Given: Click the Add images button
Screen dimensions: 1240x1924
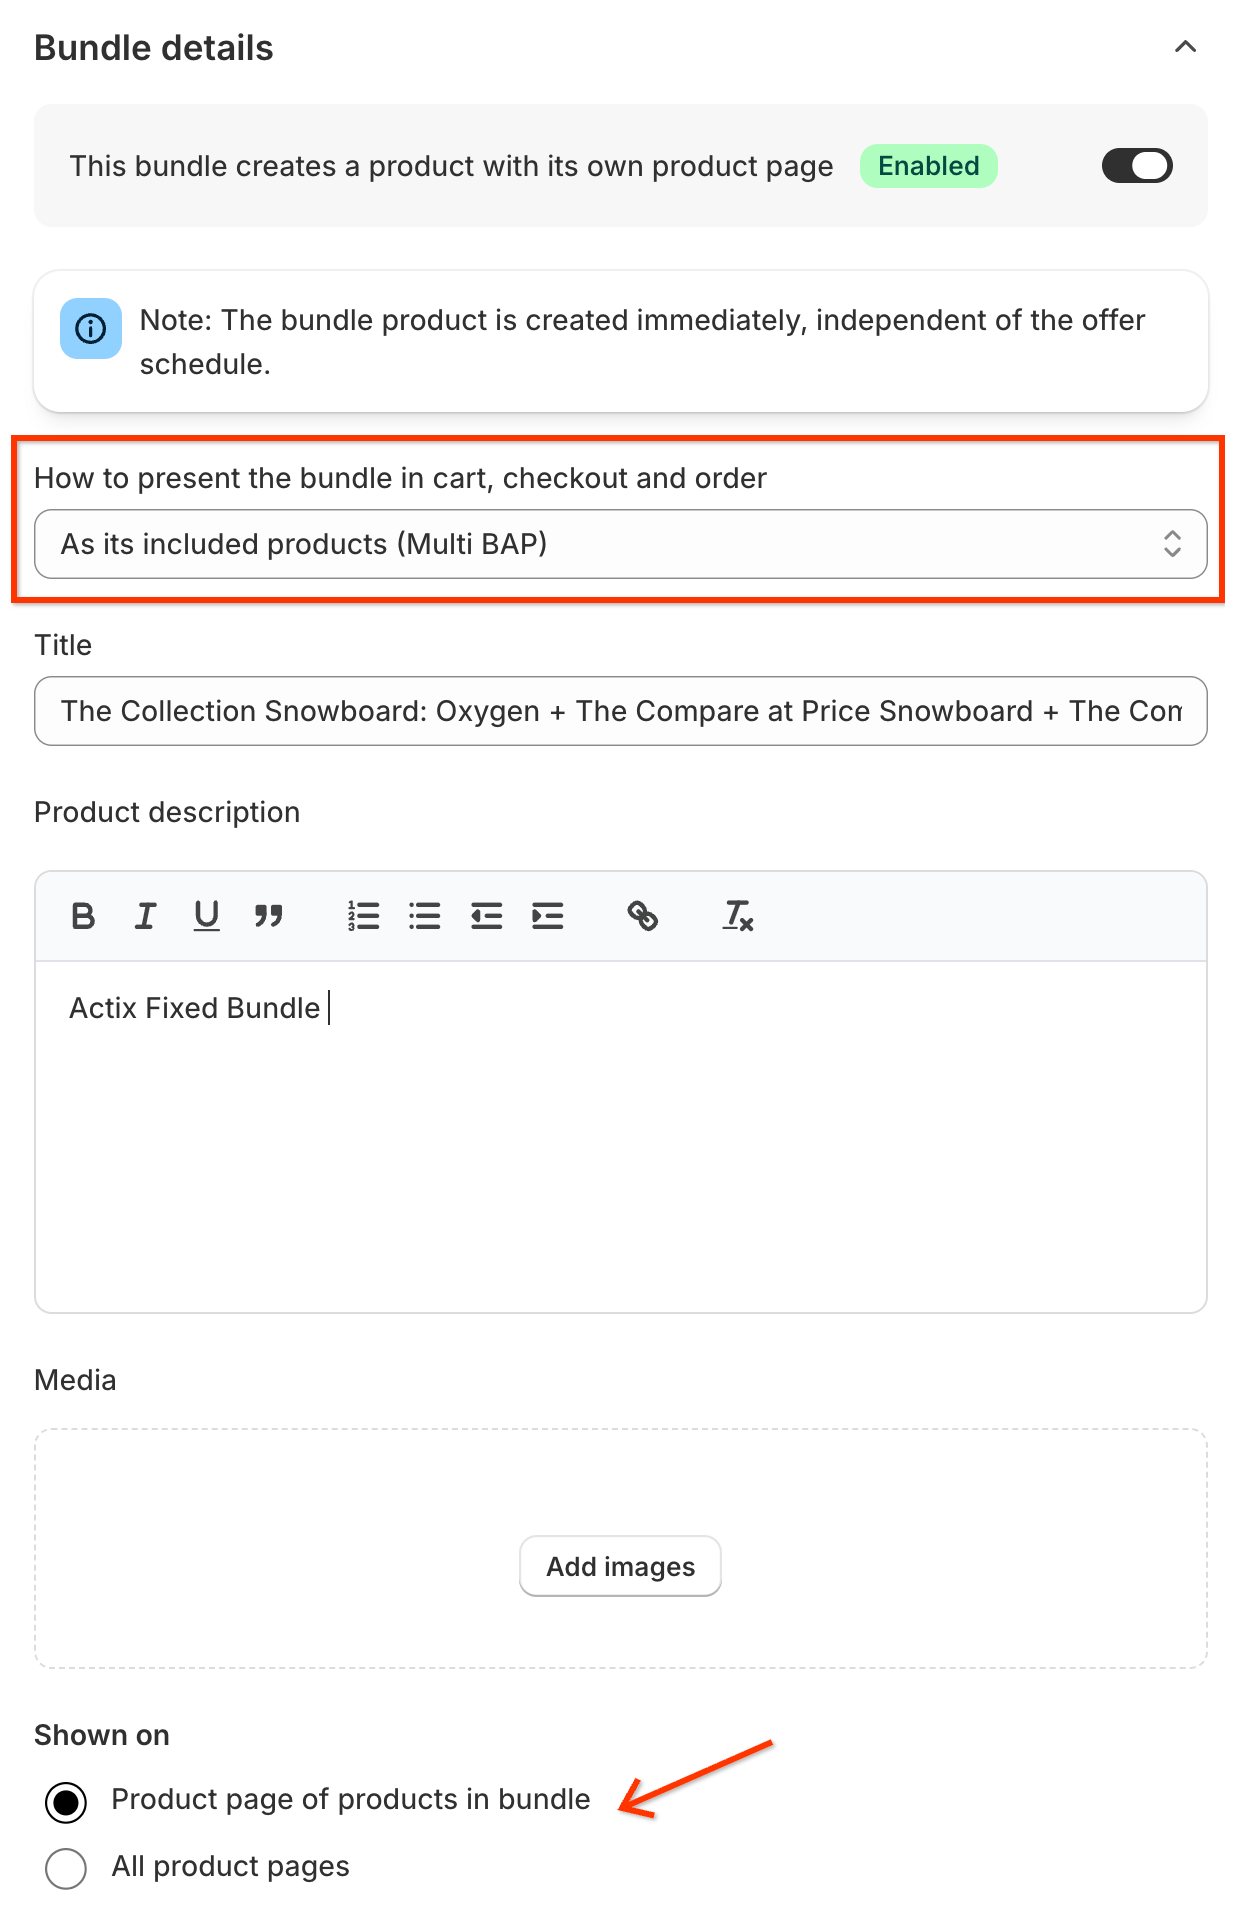Looking at the screenshot, I should tap(620, 1566).
